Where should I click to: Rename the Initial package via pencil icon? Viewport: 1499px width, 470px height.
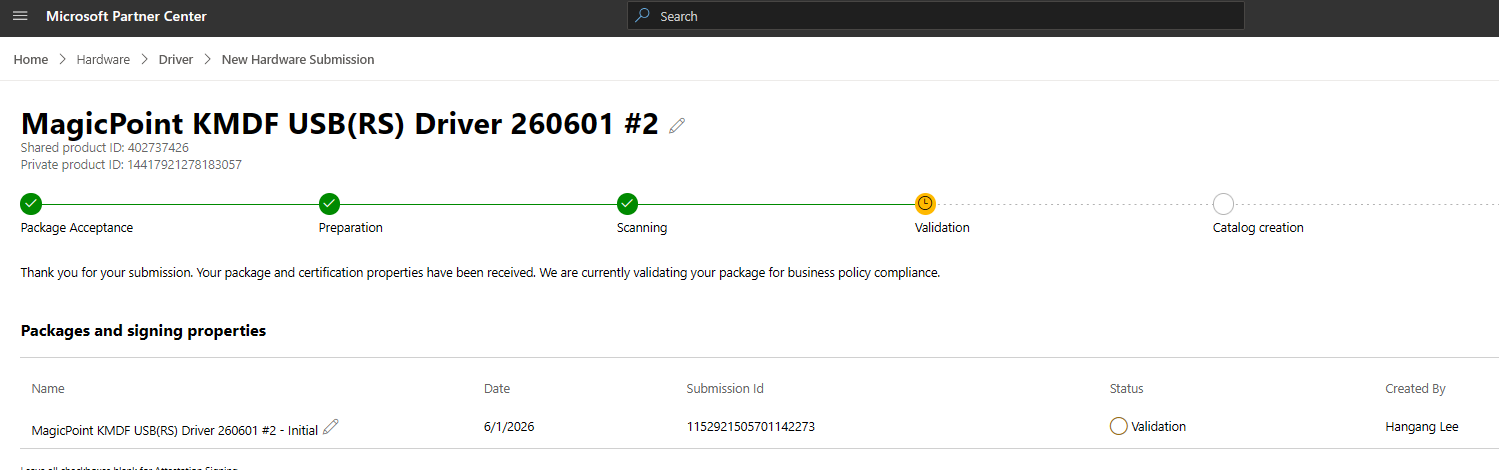pyautogui.click(x=331, y=427)
